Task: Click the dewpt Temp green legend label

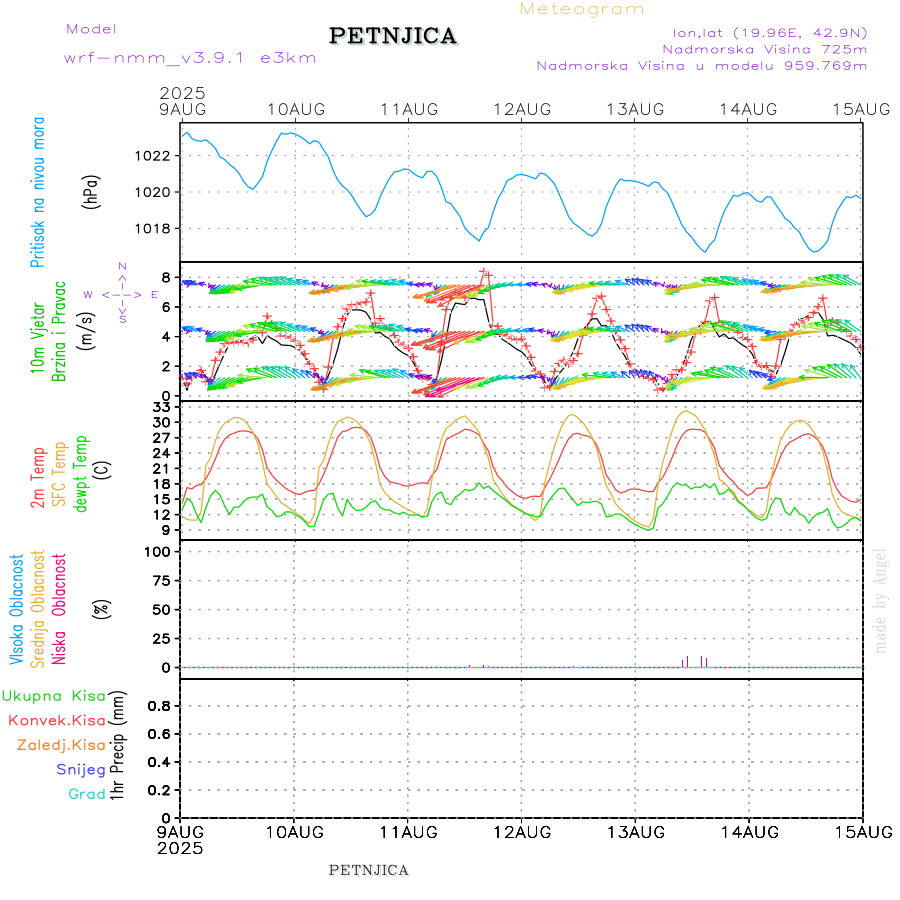Action: [x=80, y=472]
